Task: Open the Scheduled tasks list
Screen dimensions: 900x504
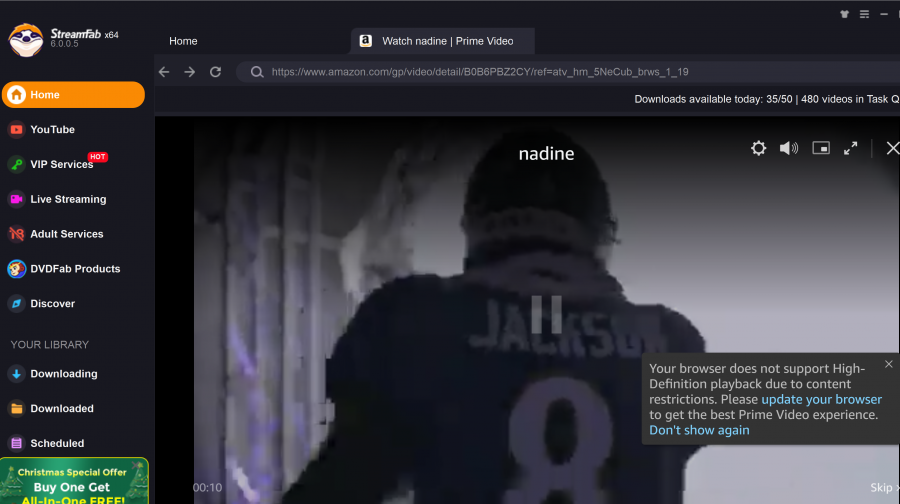Action: [x=57, y=443]
